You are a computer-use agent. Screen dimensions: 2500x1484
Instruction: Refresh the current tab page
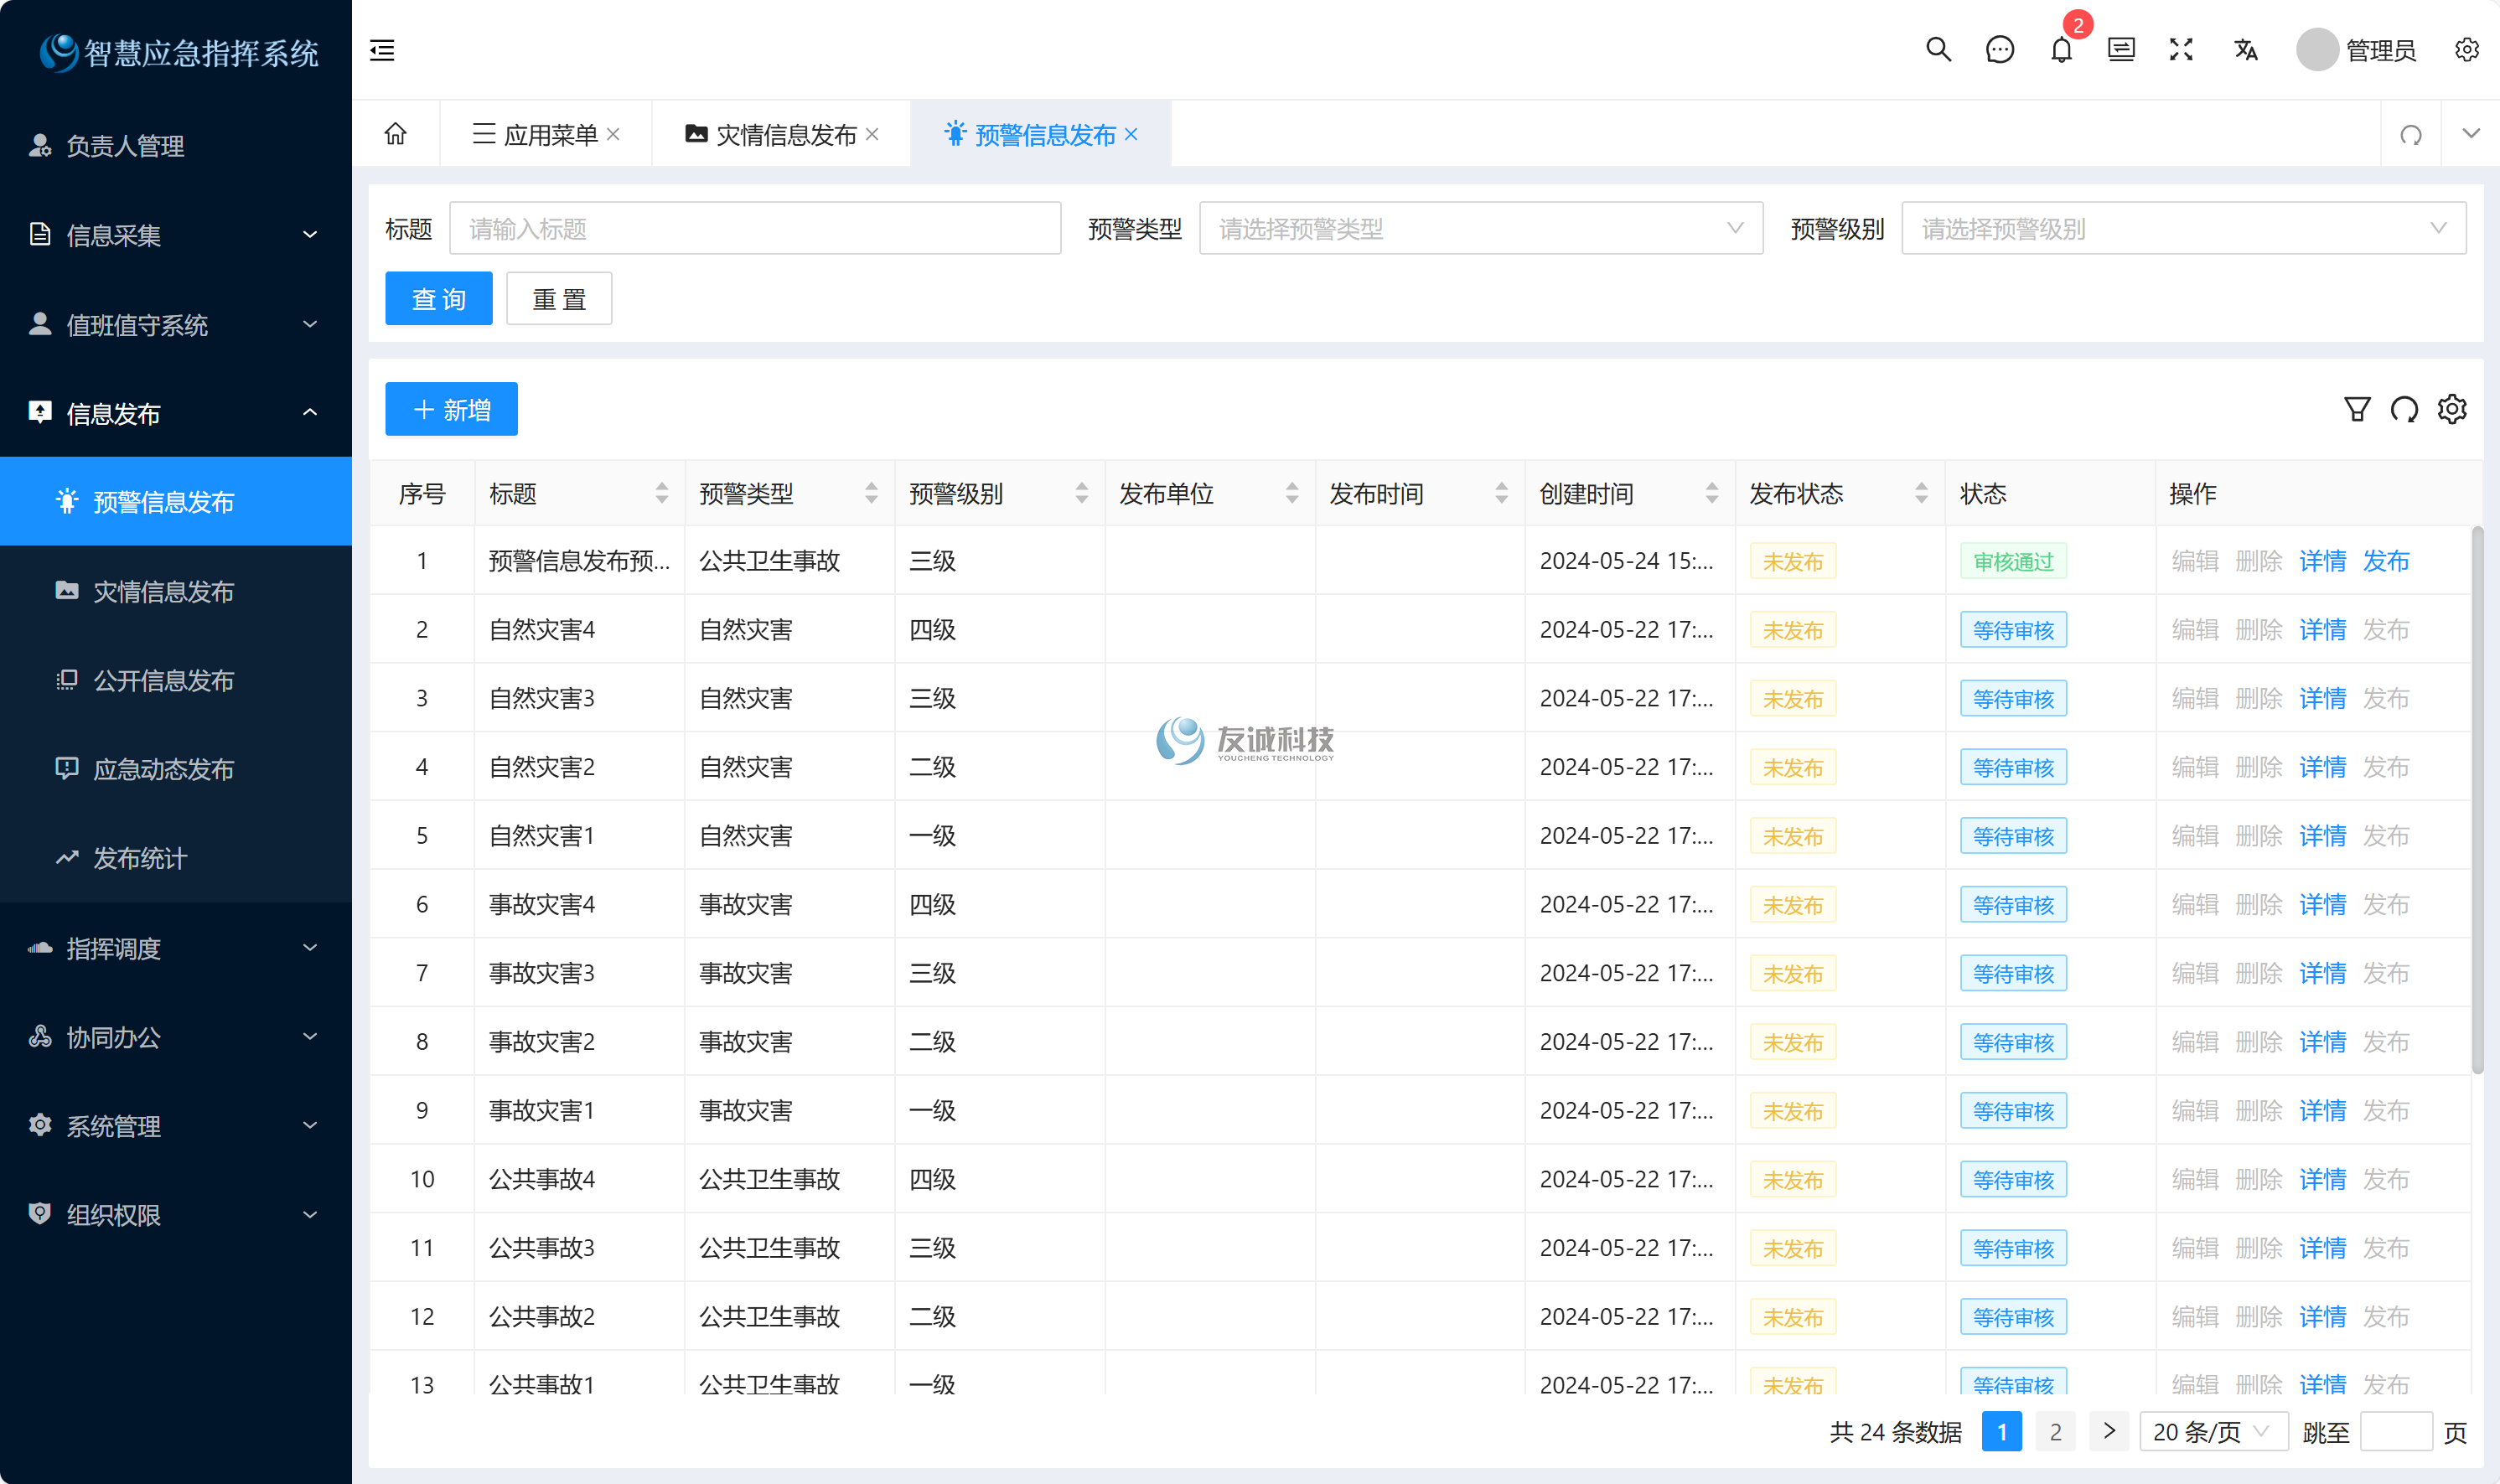(x=2411, y=134)
